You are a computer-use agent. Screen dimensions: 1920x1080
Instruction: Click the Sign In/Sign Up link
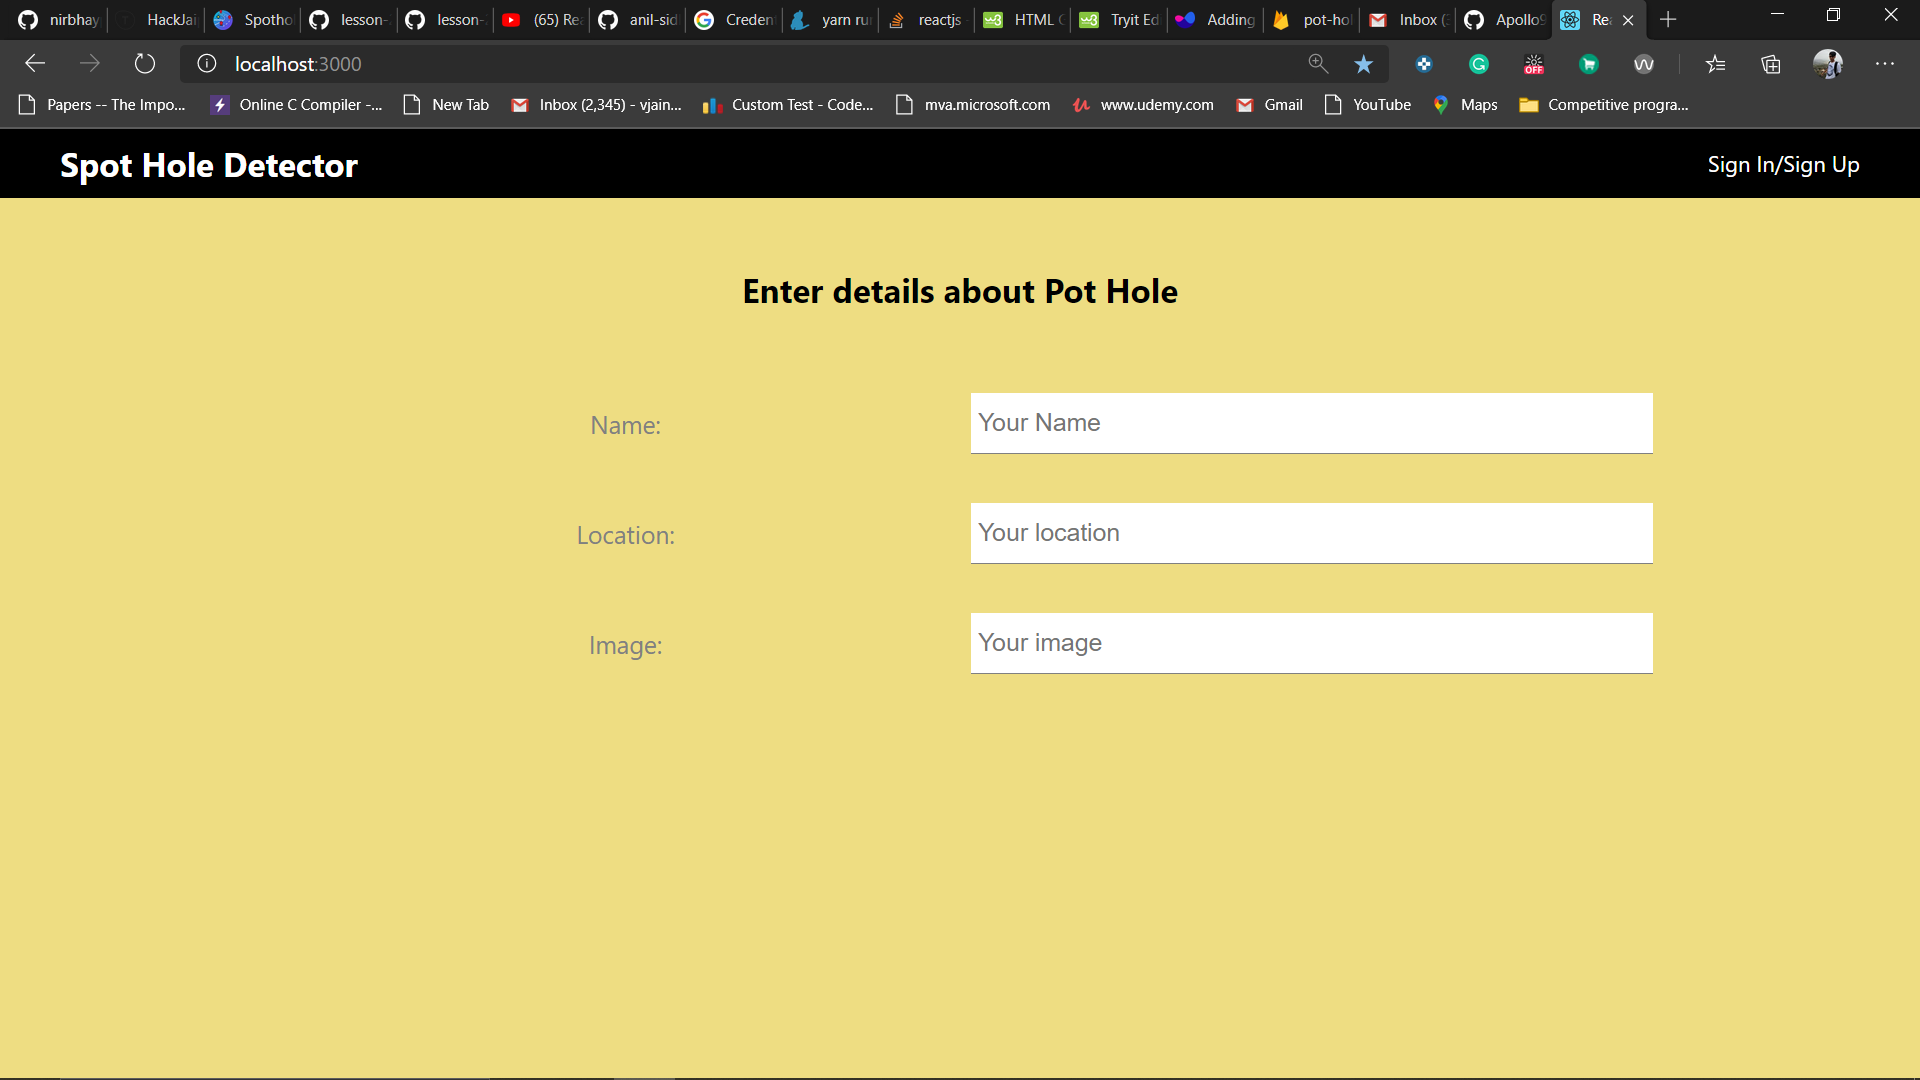tap(1783, 165)
